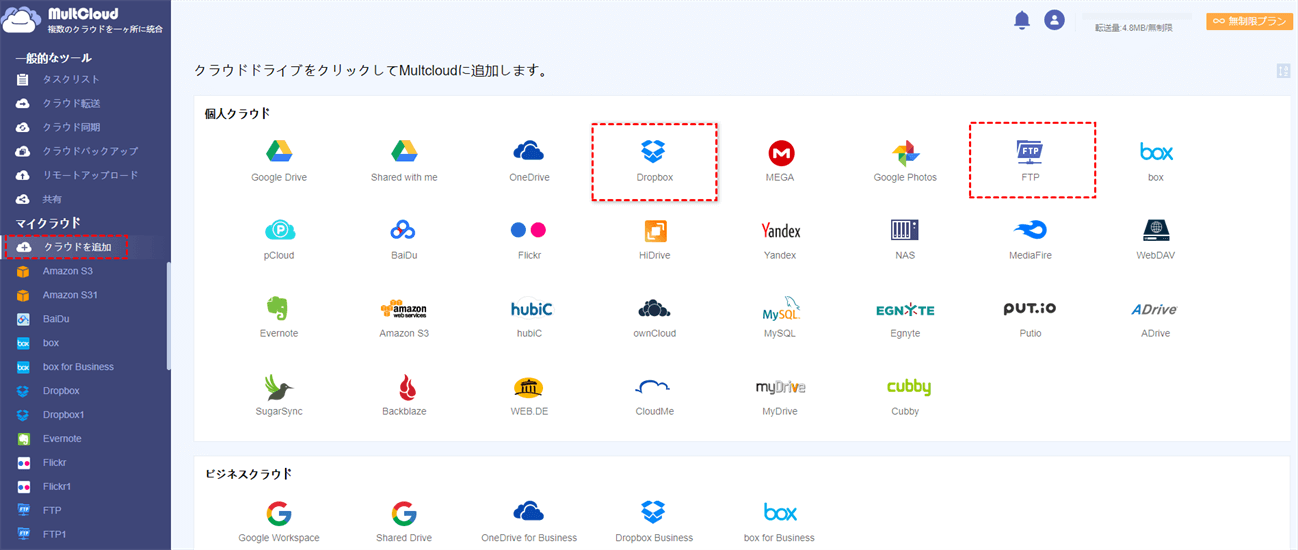
Task: Add WebDAV storage
Action: pos(1156,239)
